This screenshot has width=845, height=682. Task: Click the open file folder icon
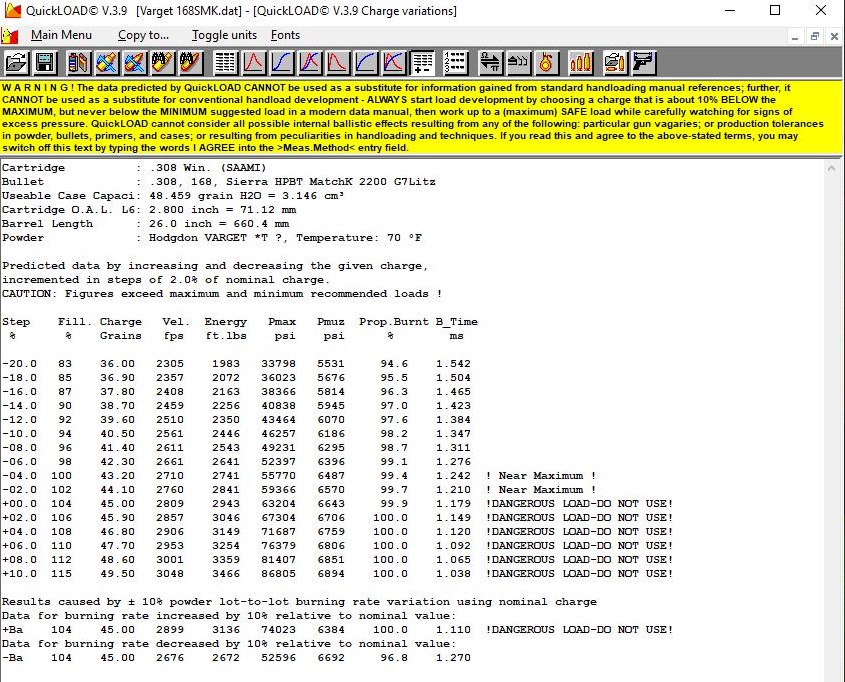point(17,63)
